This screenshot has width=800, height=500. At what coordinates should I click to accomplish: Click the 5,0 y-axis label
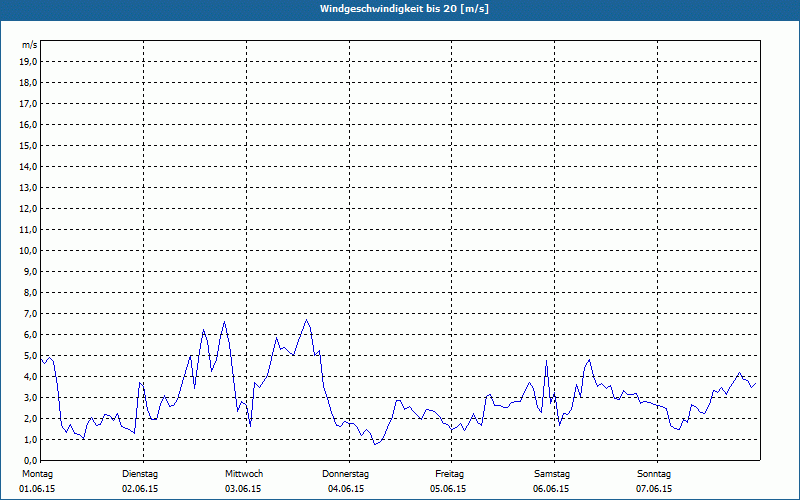(x=30, y=356)
